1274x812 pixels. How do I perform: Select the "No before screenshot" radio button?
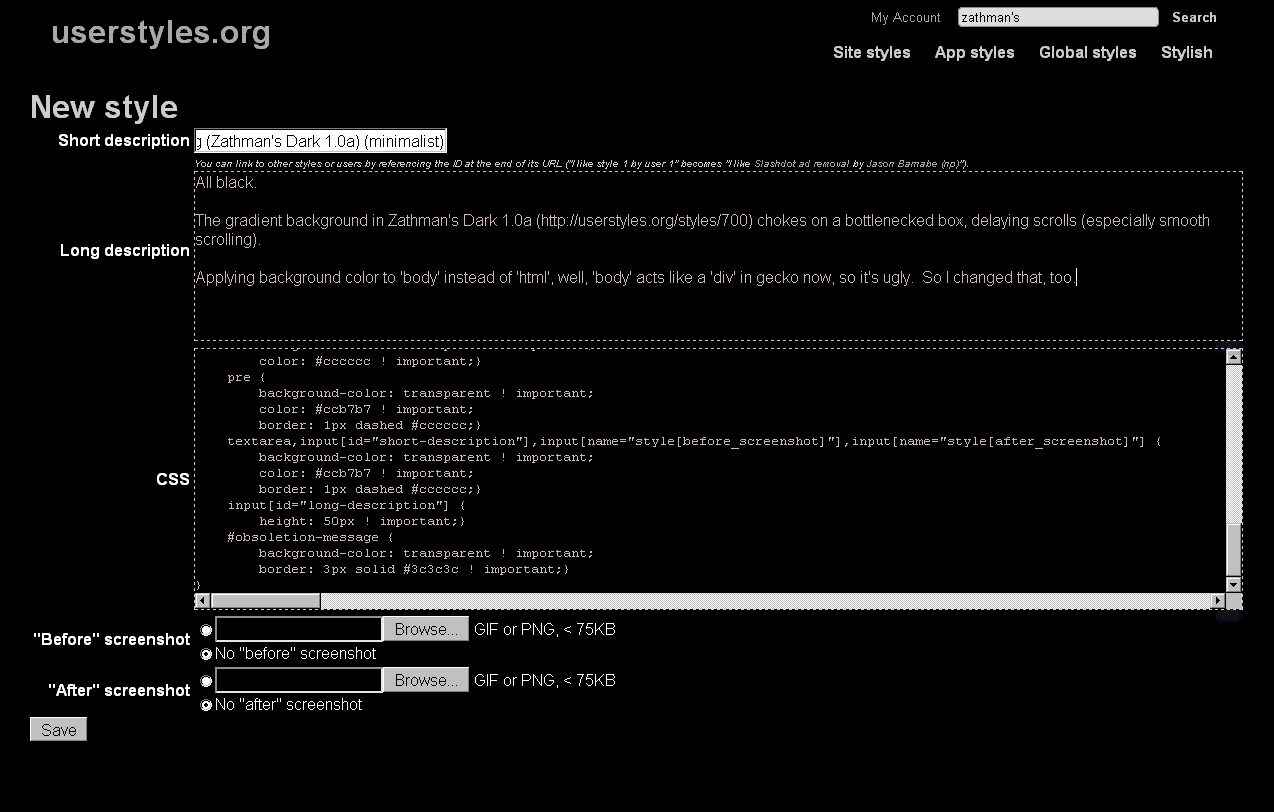pyautogui.click(x=206, y=653)
